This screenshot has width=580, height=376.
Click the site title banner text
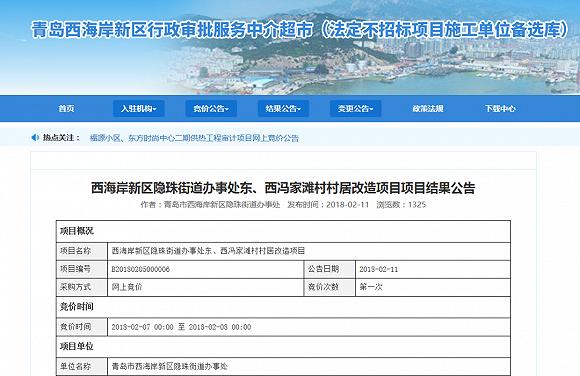pos(299,30)
